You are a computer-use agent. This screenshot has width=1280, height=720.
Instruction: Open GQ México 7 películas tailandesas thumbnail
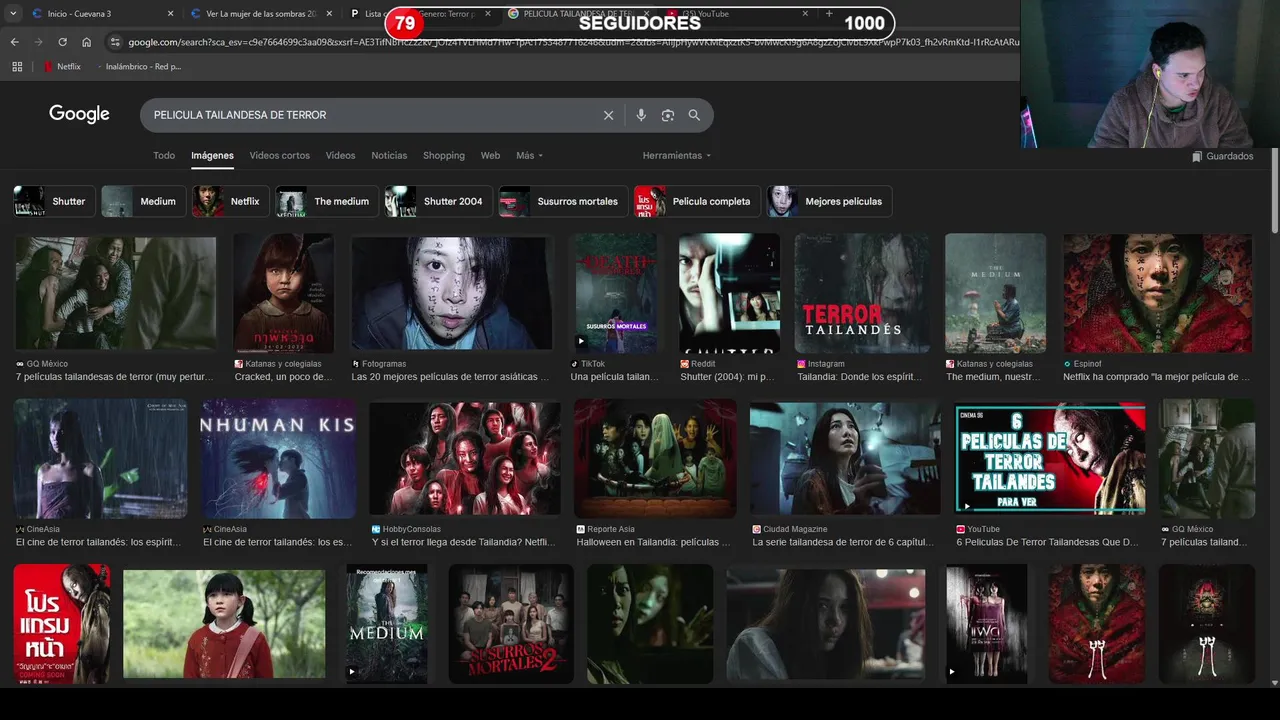[x=116, y=293]
